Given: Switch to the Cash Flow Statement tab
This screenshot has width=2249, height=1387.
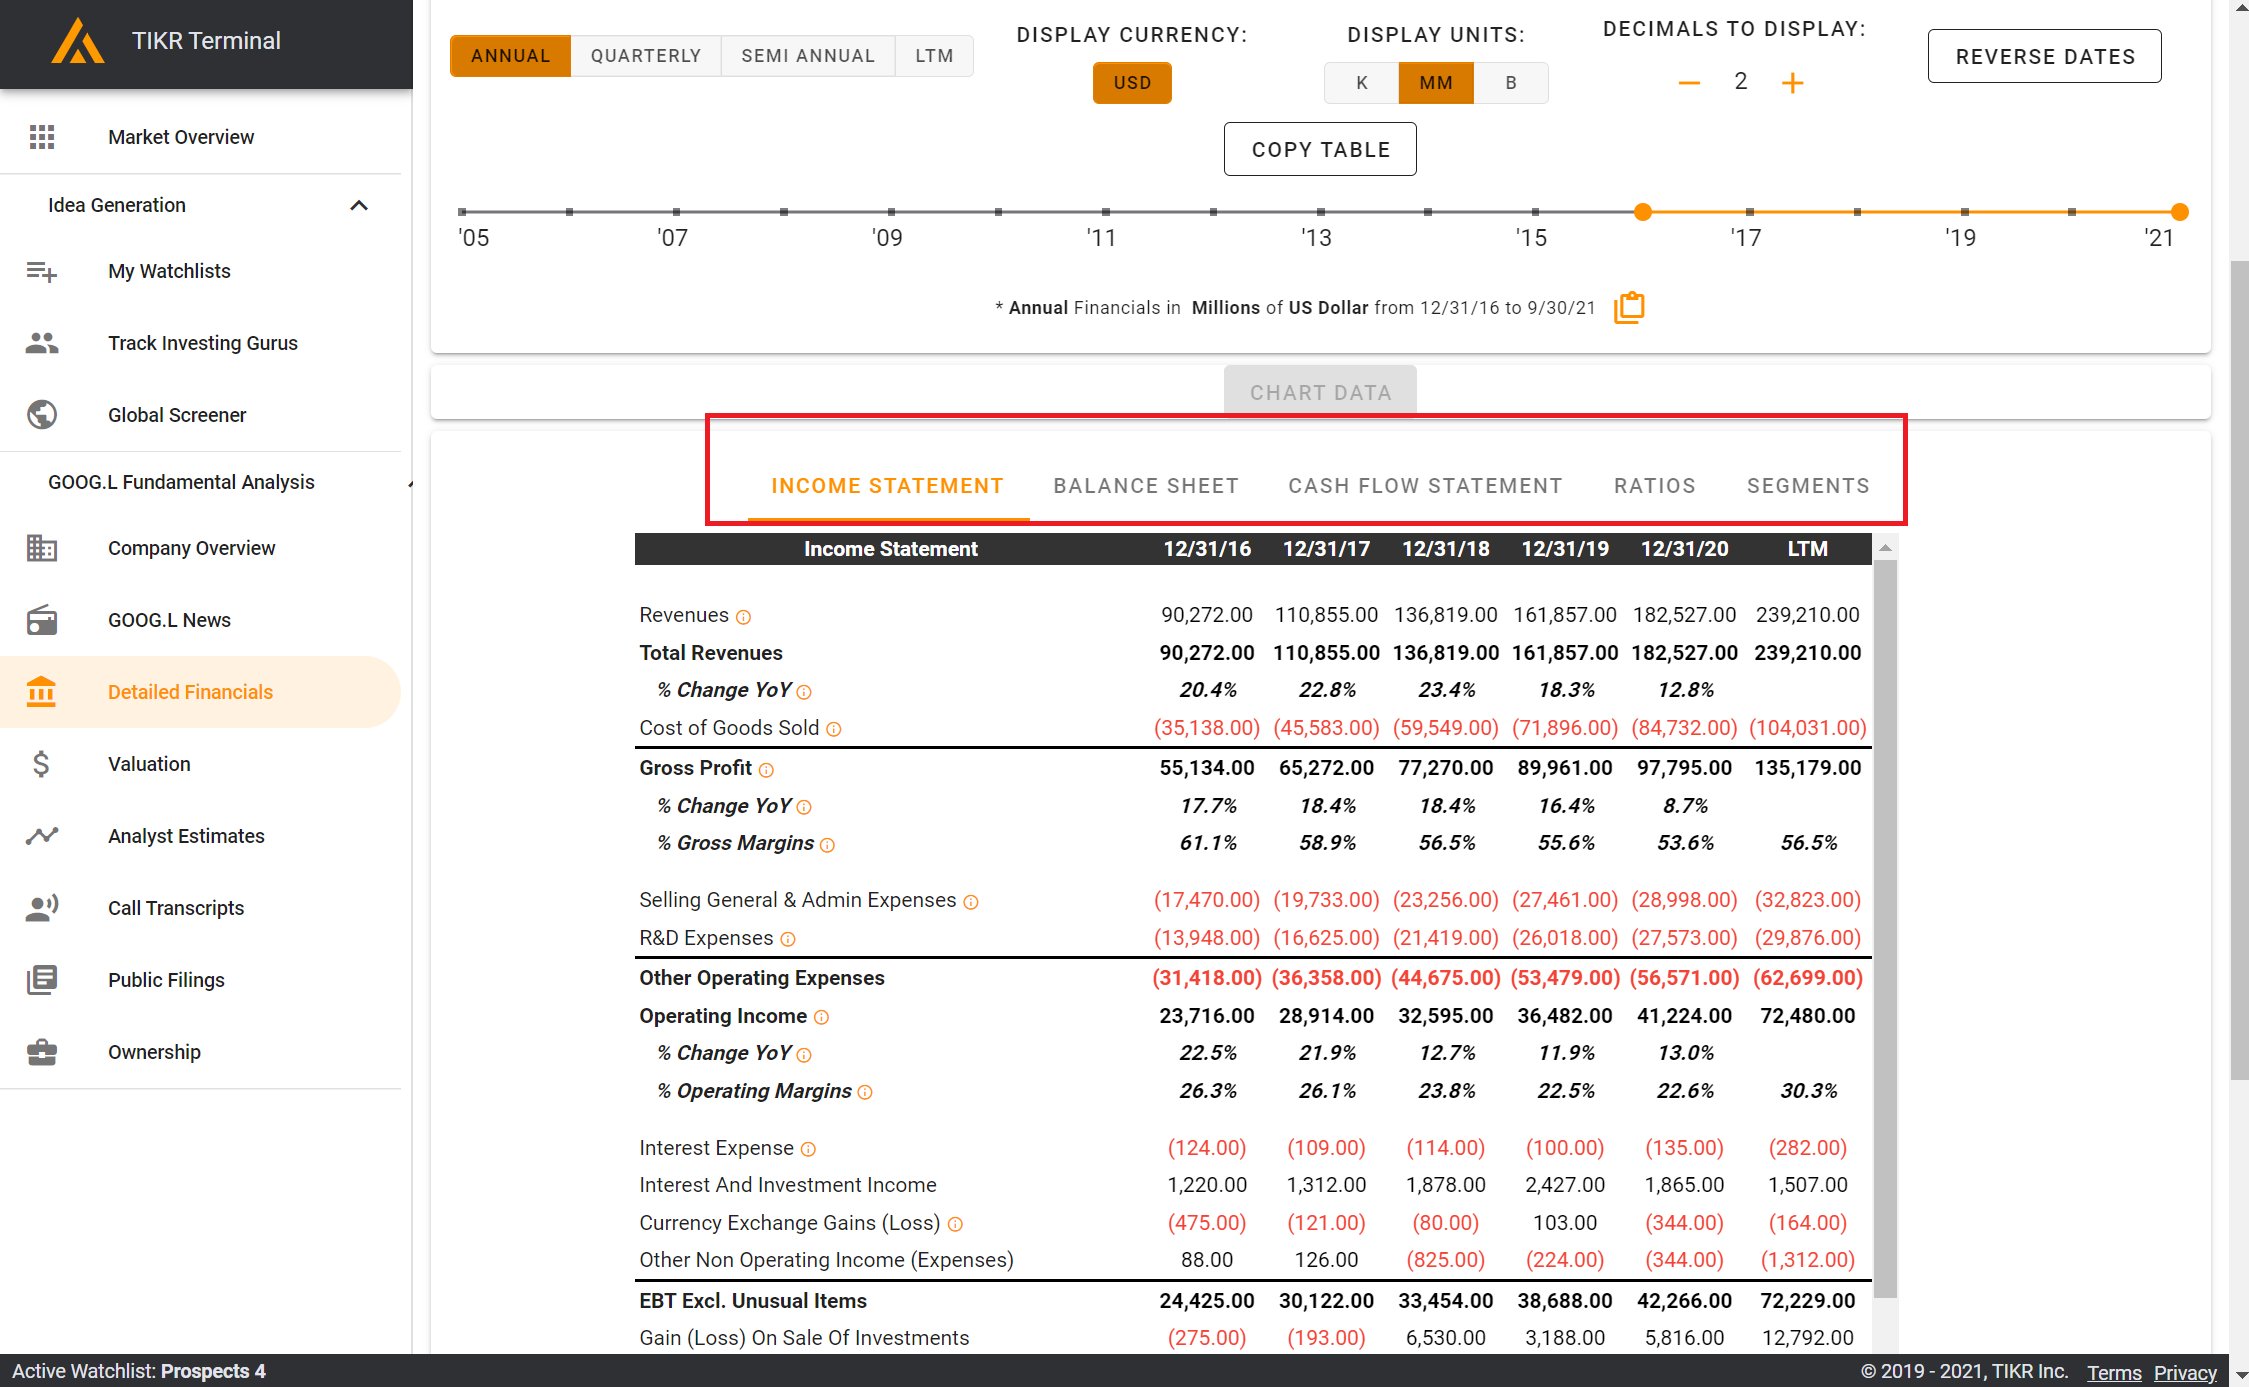Looking at the screenshot, I should click(x=1425, y=486).
